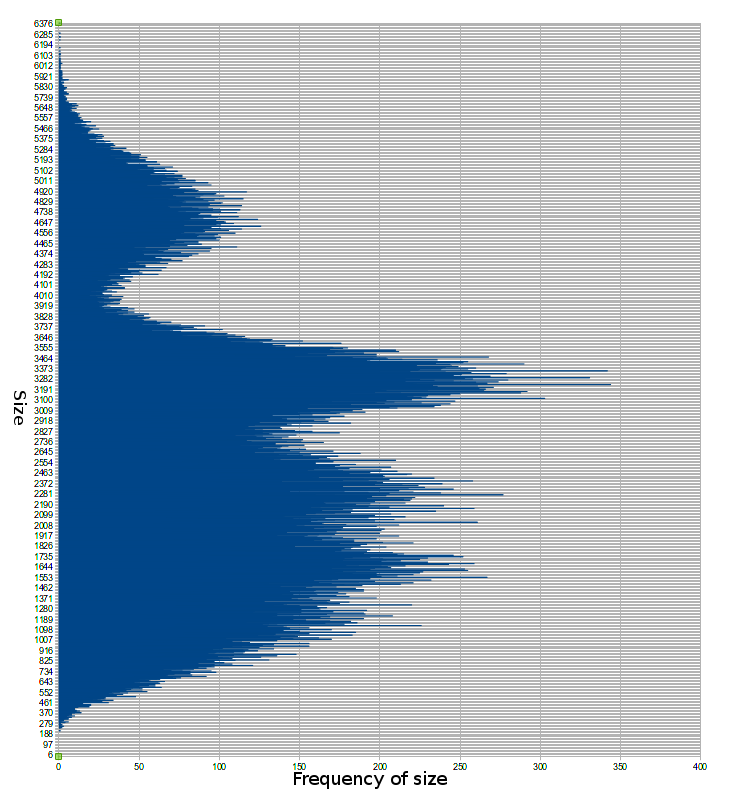Click the 1553 Size axis label
Image resolution: width=729 pixels, height=790 pixels.
(x=42, y=577)
